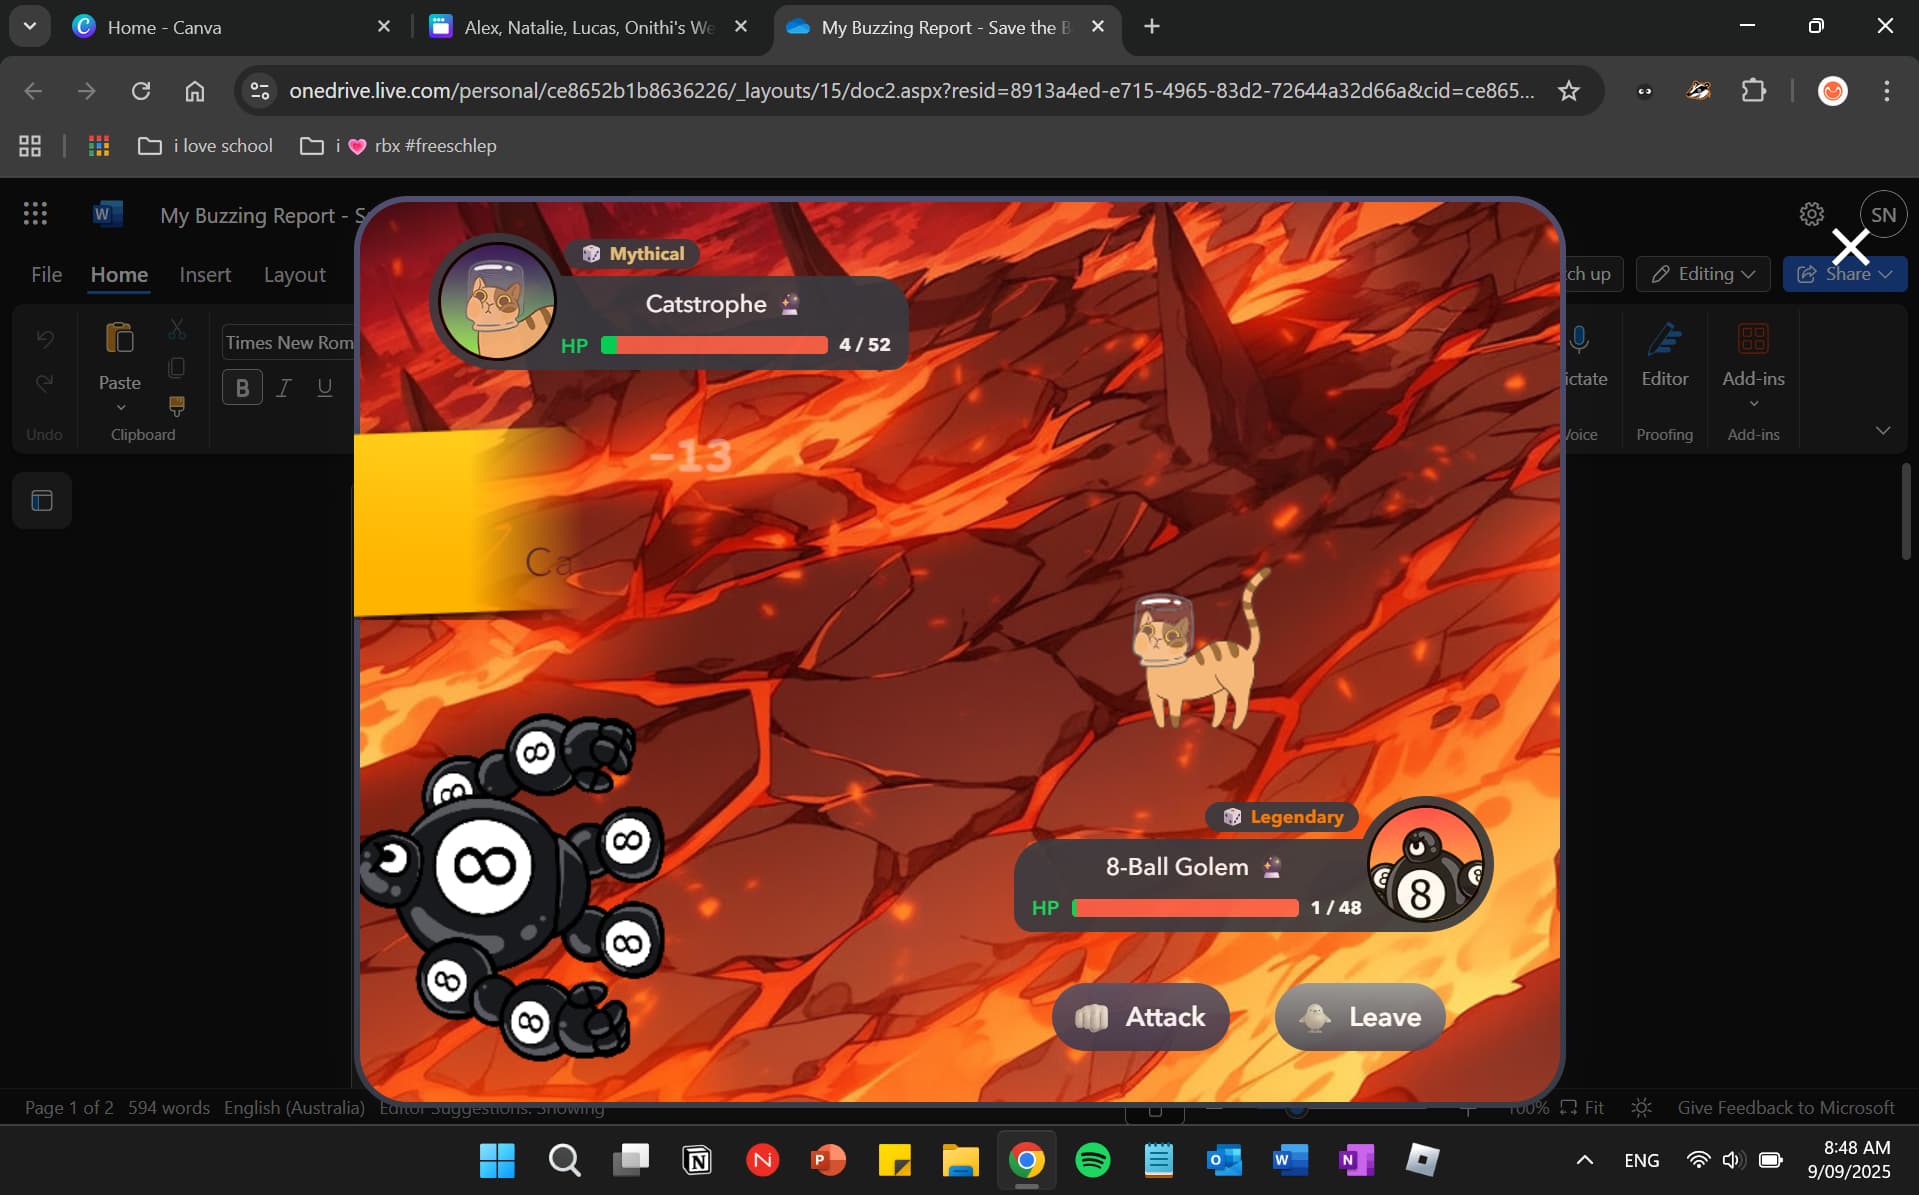Select the Format Painter icon
The height and width of the screenshot is (1195, 1919).
pyautogui.click(x=177, y=405)
